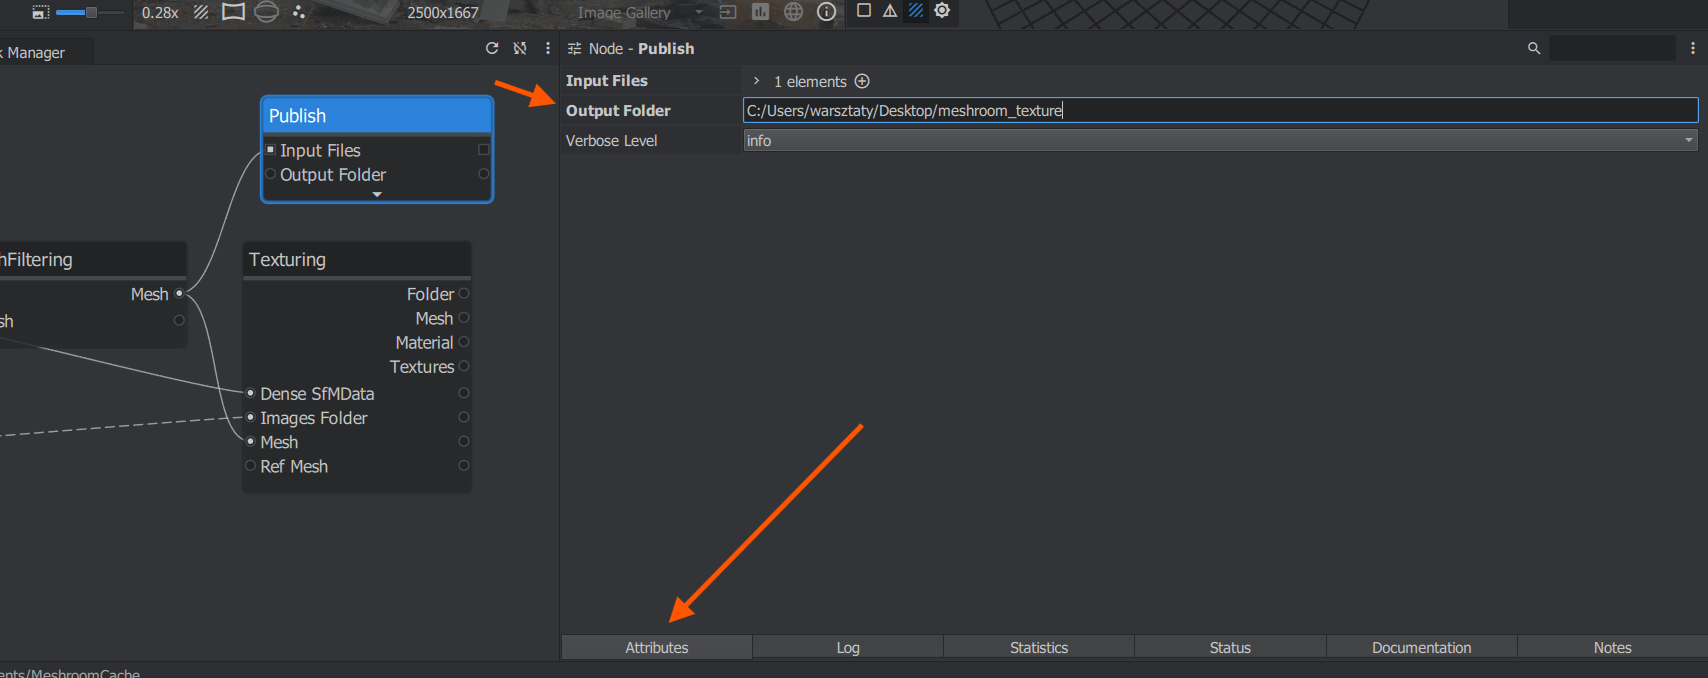Screen dimensions: 1708x678
Task: Click MeshFiltering node Mesh output pin
Action: coord(180,293)
